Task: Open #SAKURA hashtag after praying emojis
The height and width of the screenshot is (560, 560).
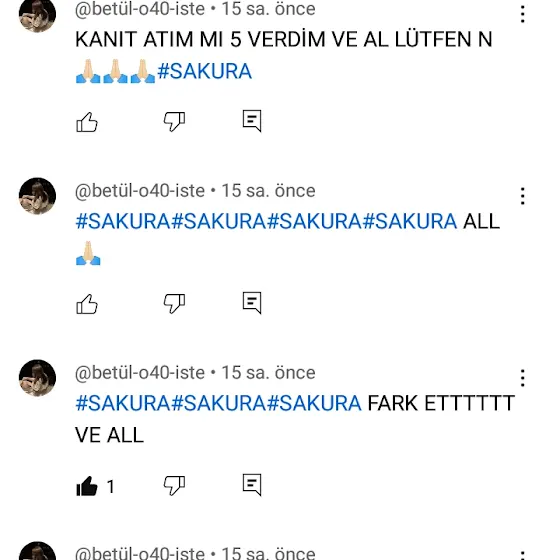Action: pyautogui.click(x=205, y=71)
